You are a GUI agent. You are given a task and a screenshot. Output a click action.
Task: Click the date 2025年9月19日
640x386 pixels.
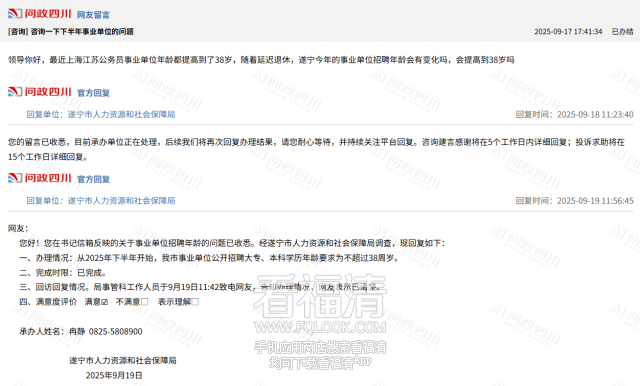click(114, 375)
